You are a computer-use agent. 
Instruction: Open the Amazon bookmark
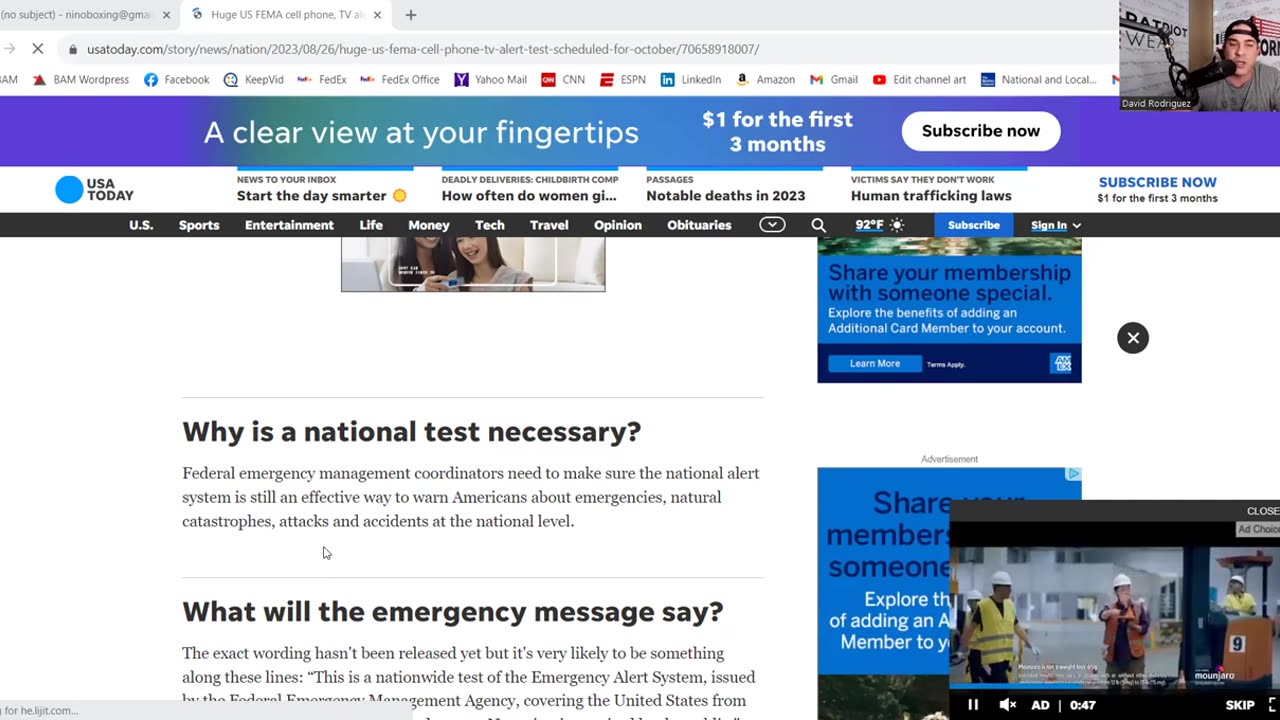tap(765, 79)
